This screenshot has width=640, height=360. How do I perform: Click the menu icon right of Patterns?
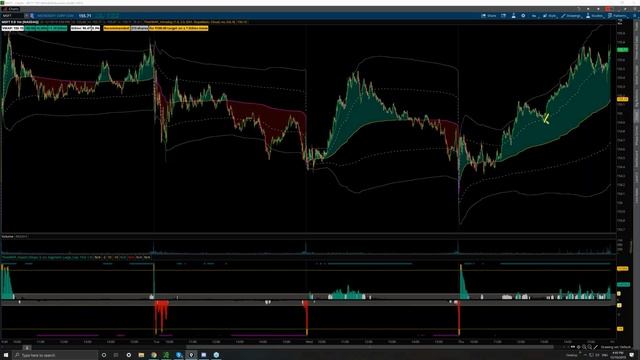[x=635, y=16]
